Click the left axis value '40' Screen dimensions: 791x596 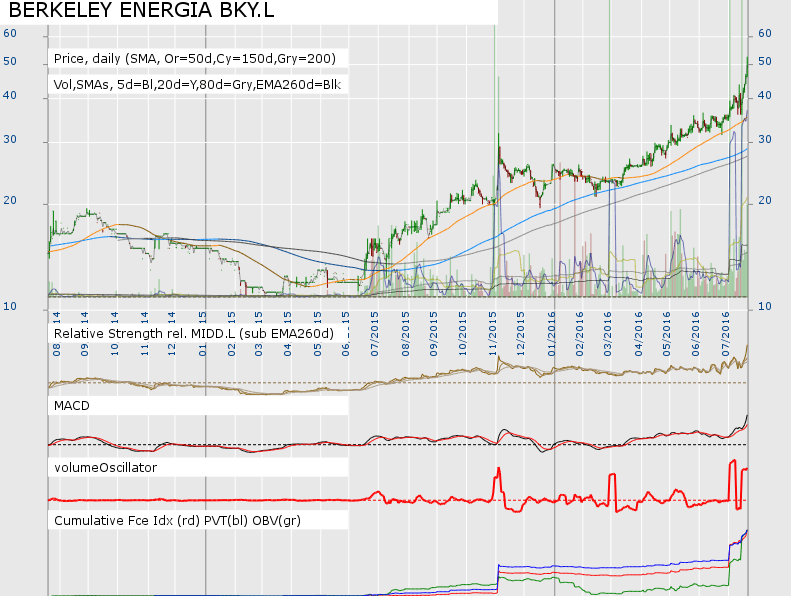point(10,95)
